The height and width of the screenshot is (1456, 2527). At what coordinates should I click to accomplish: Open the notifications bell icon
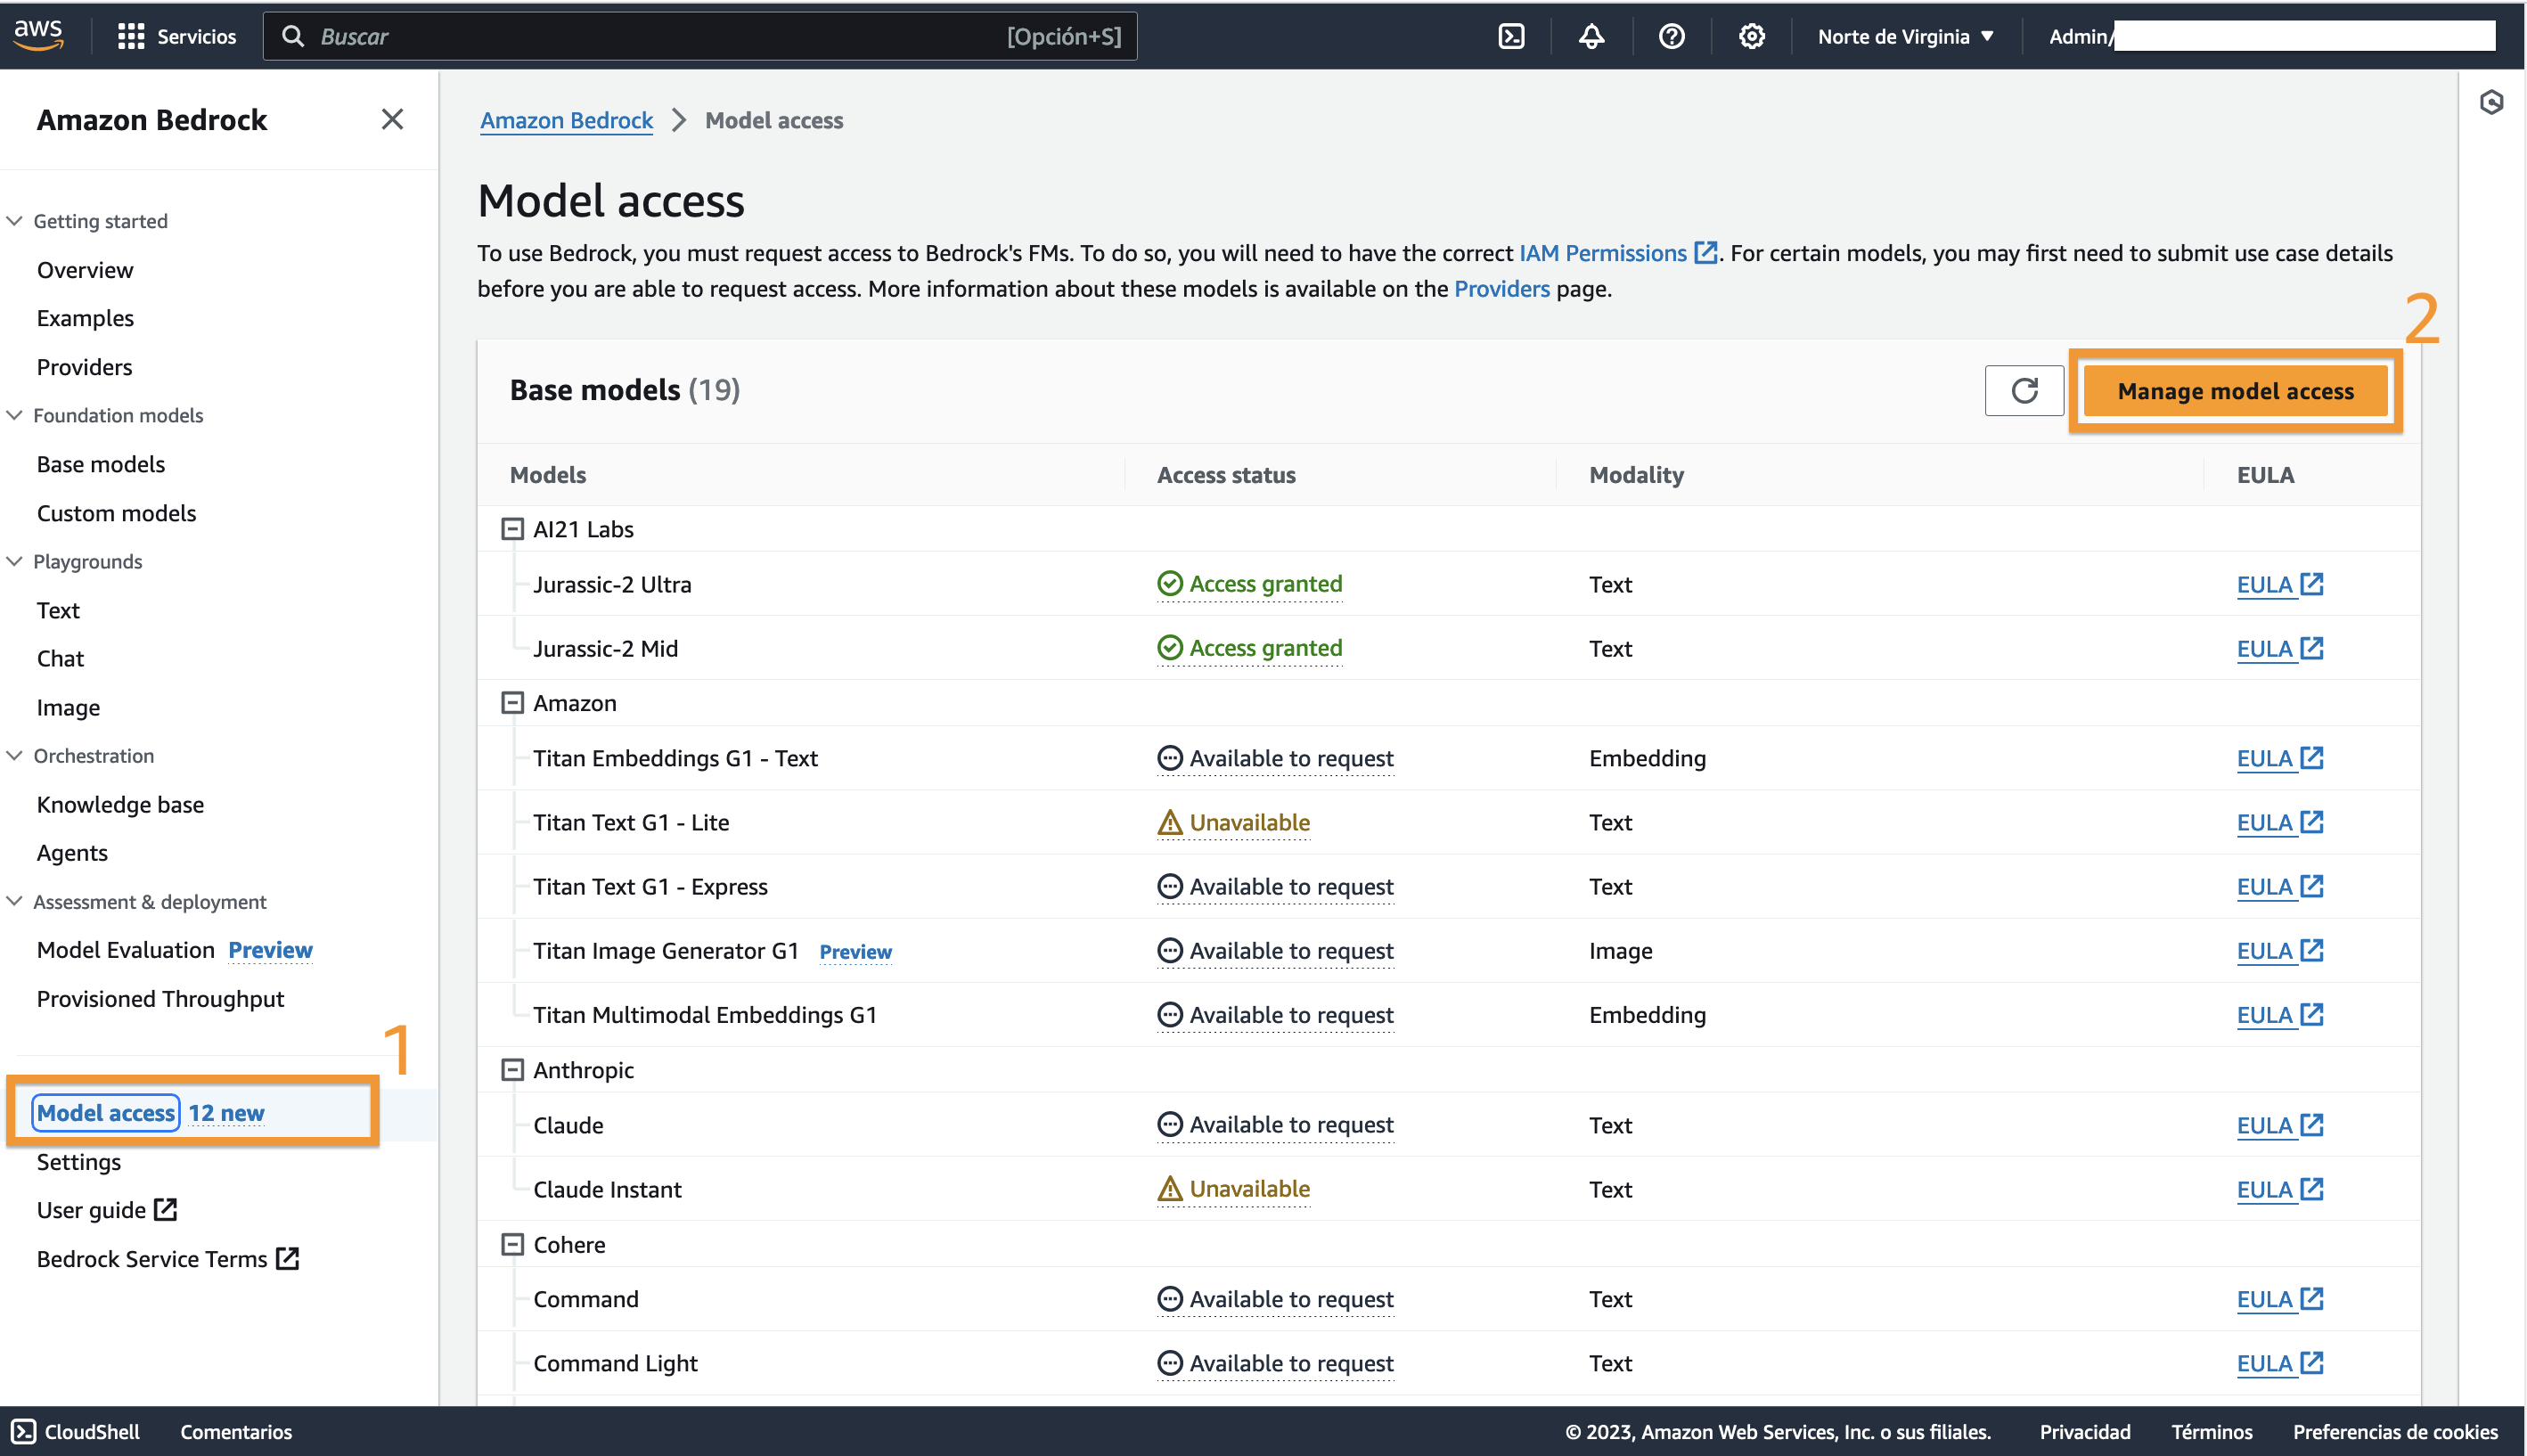1591,37
